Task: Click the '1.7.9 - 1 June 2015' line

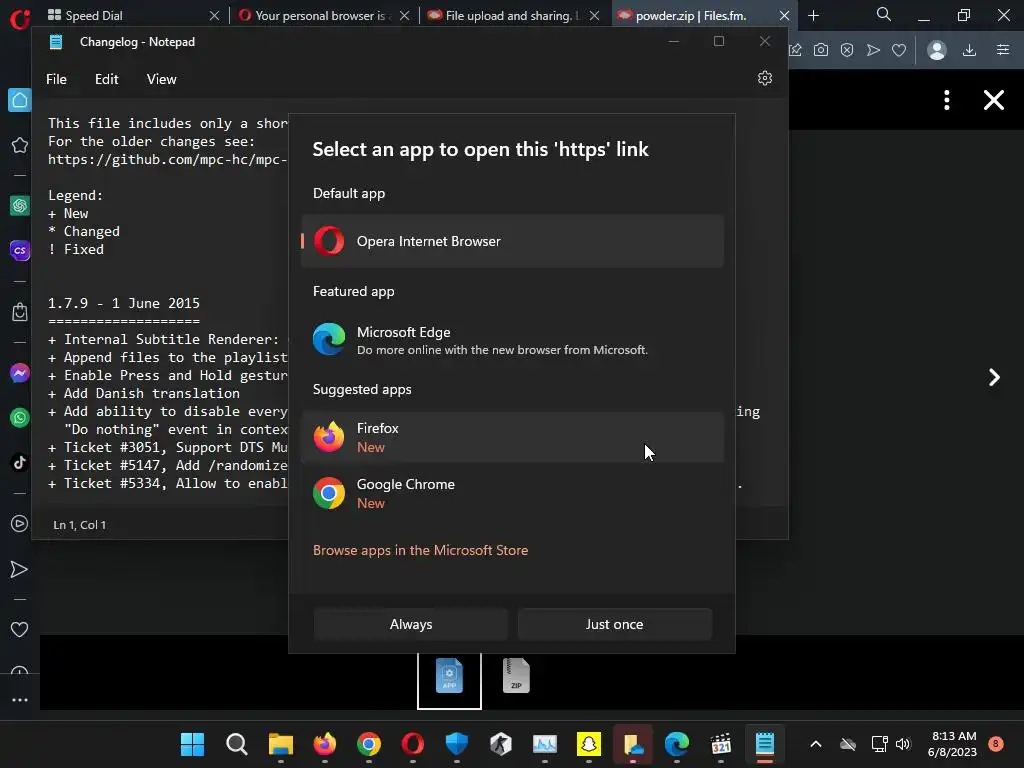Action: click(x=124, y=303)
